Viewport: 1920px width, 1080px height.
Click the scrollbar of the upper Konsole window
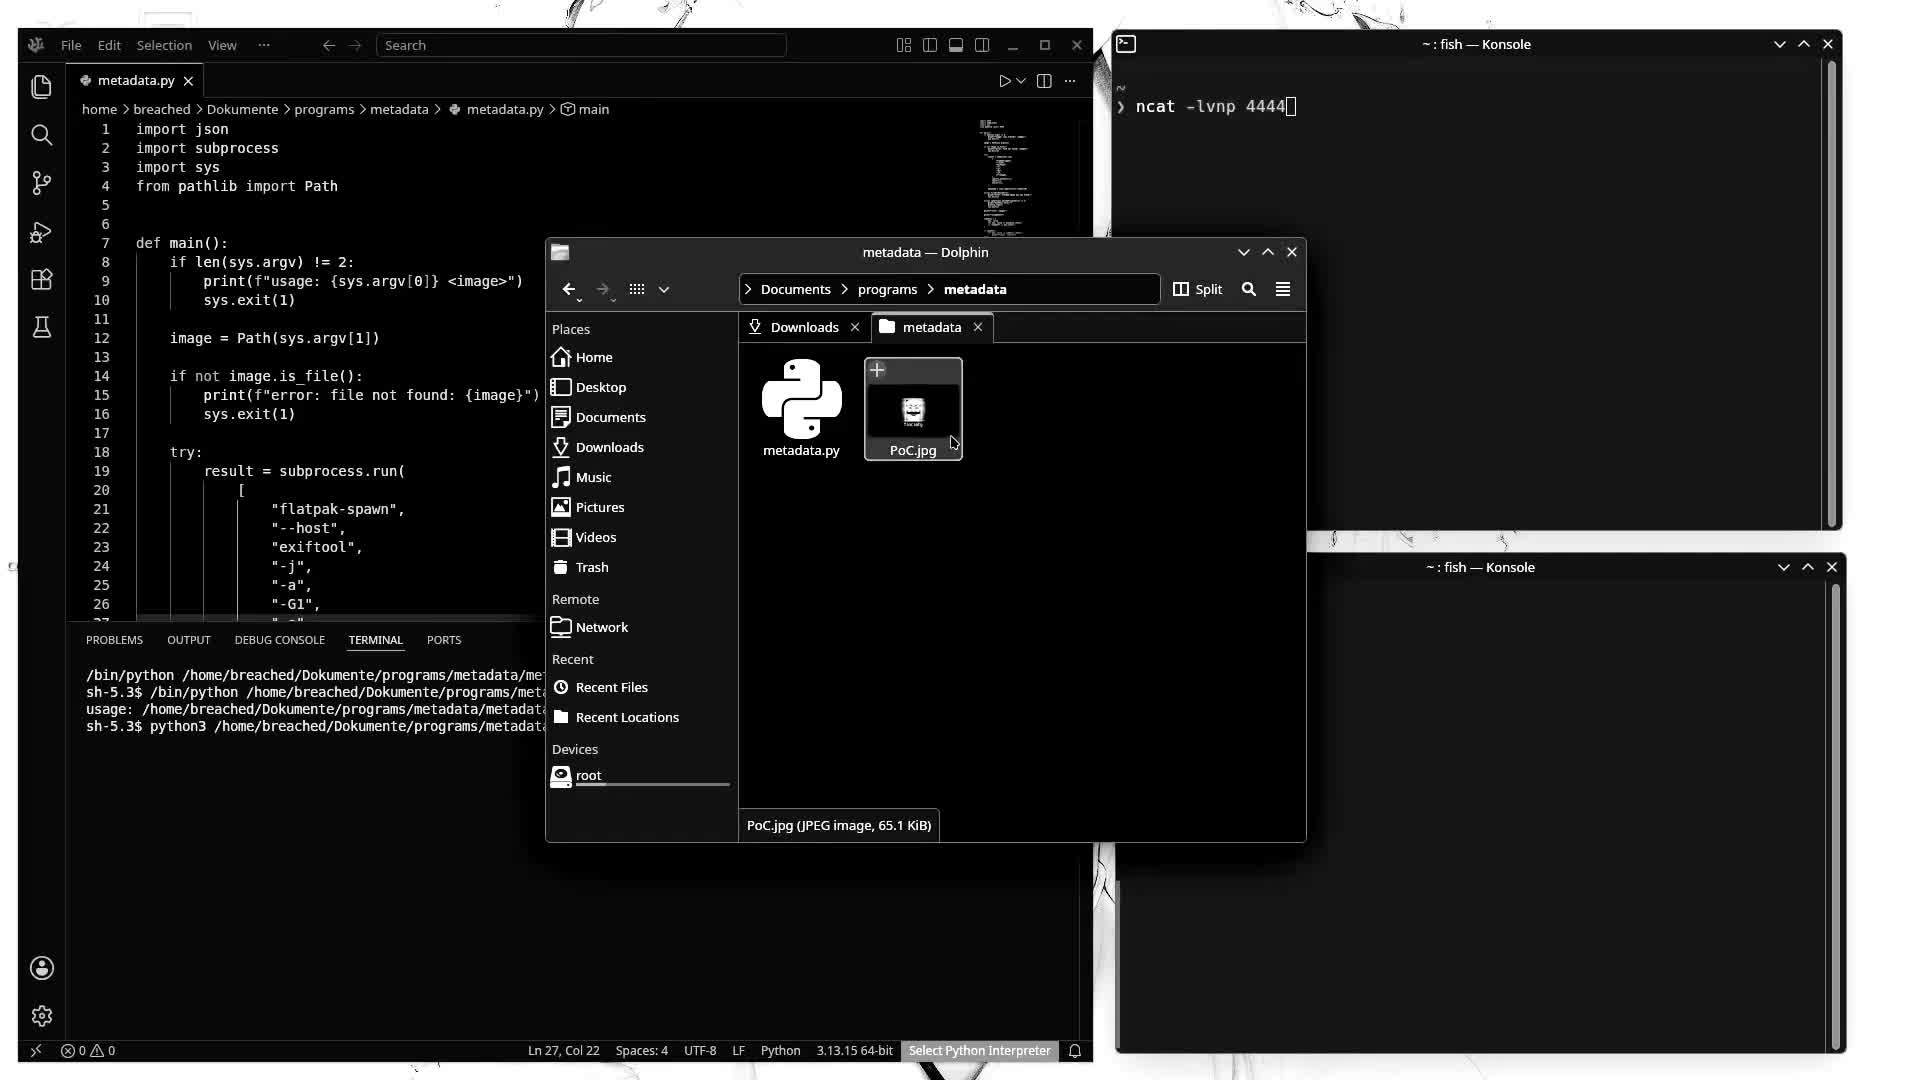(1831, 294)
